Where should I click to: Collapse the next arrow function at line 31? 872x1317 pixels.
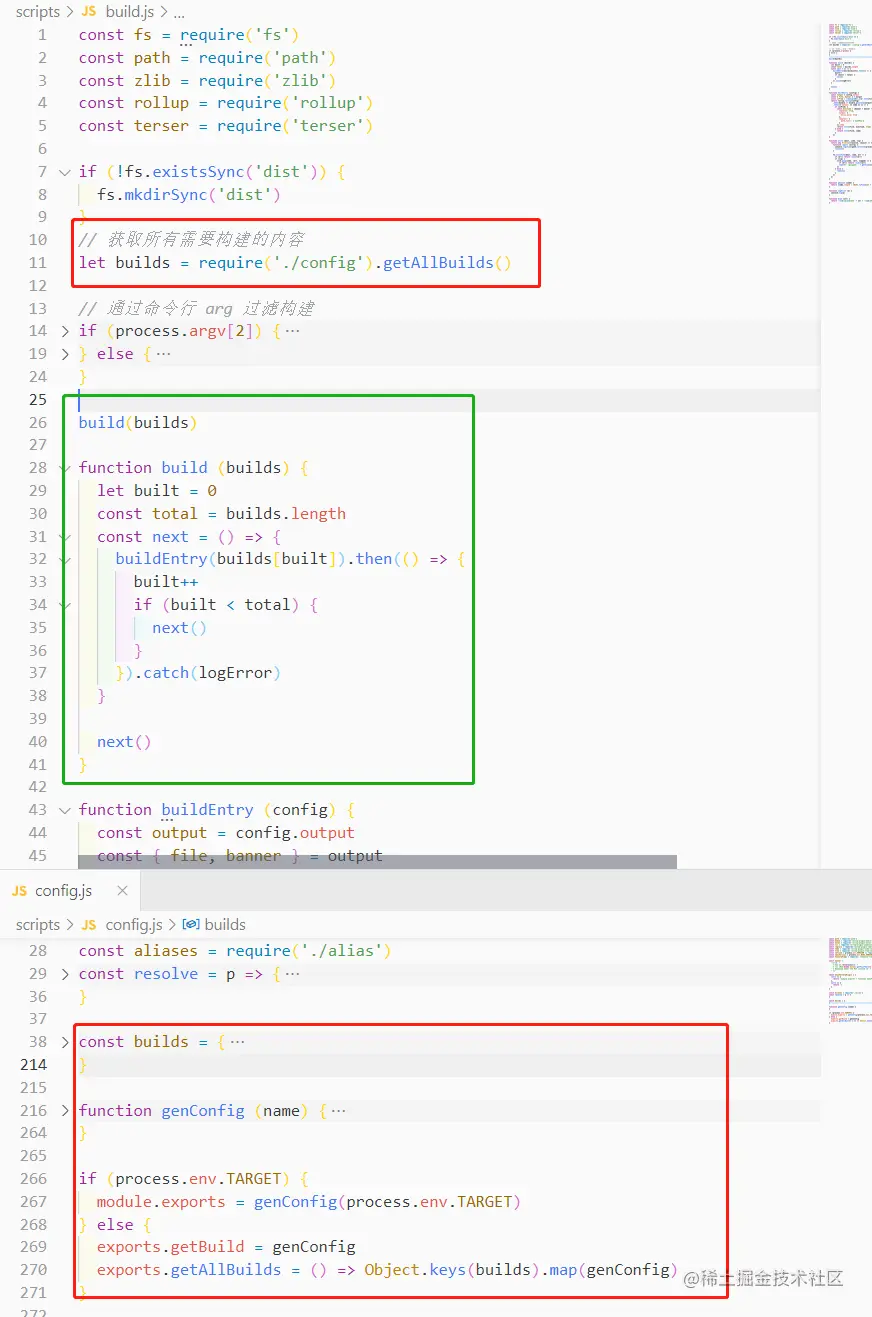[65, 537]
